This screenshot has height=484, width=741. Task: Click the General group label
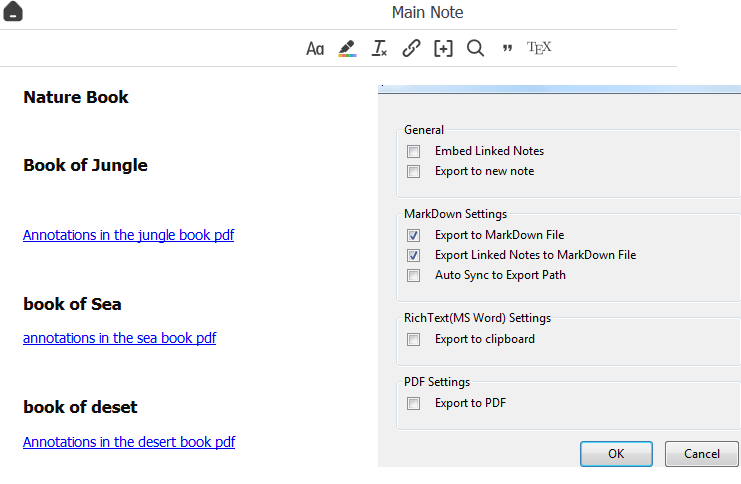pos(424,130)
